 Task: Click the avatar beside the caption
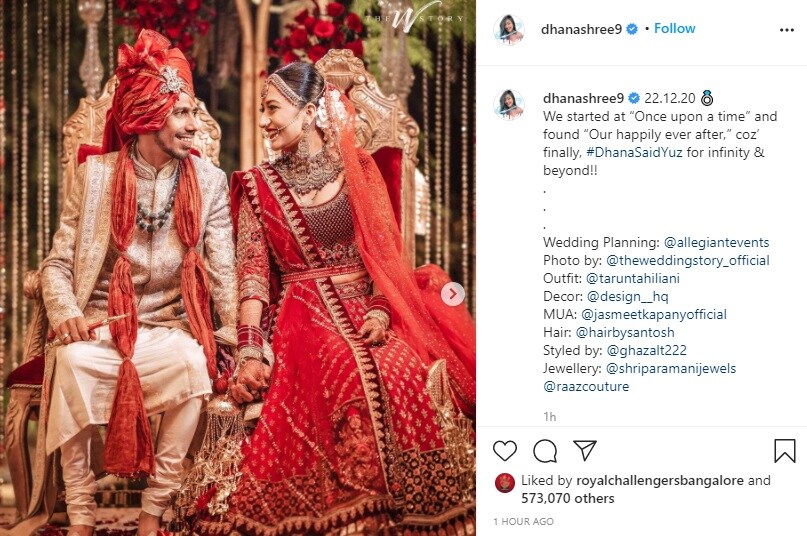(x=508, y=104)
